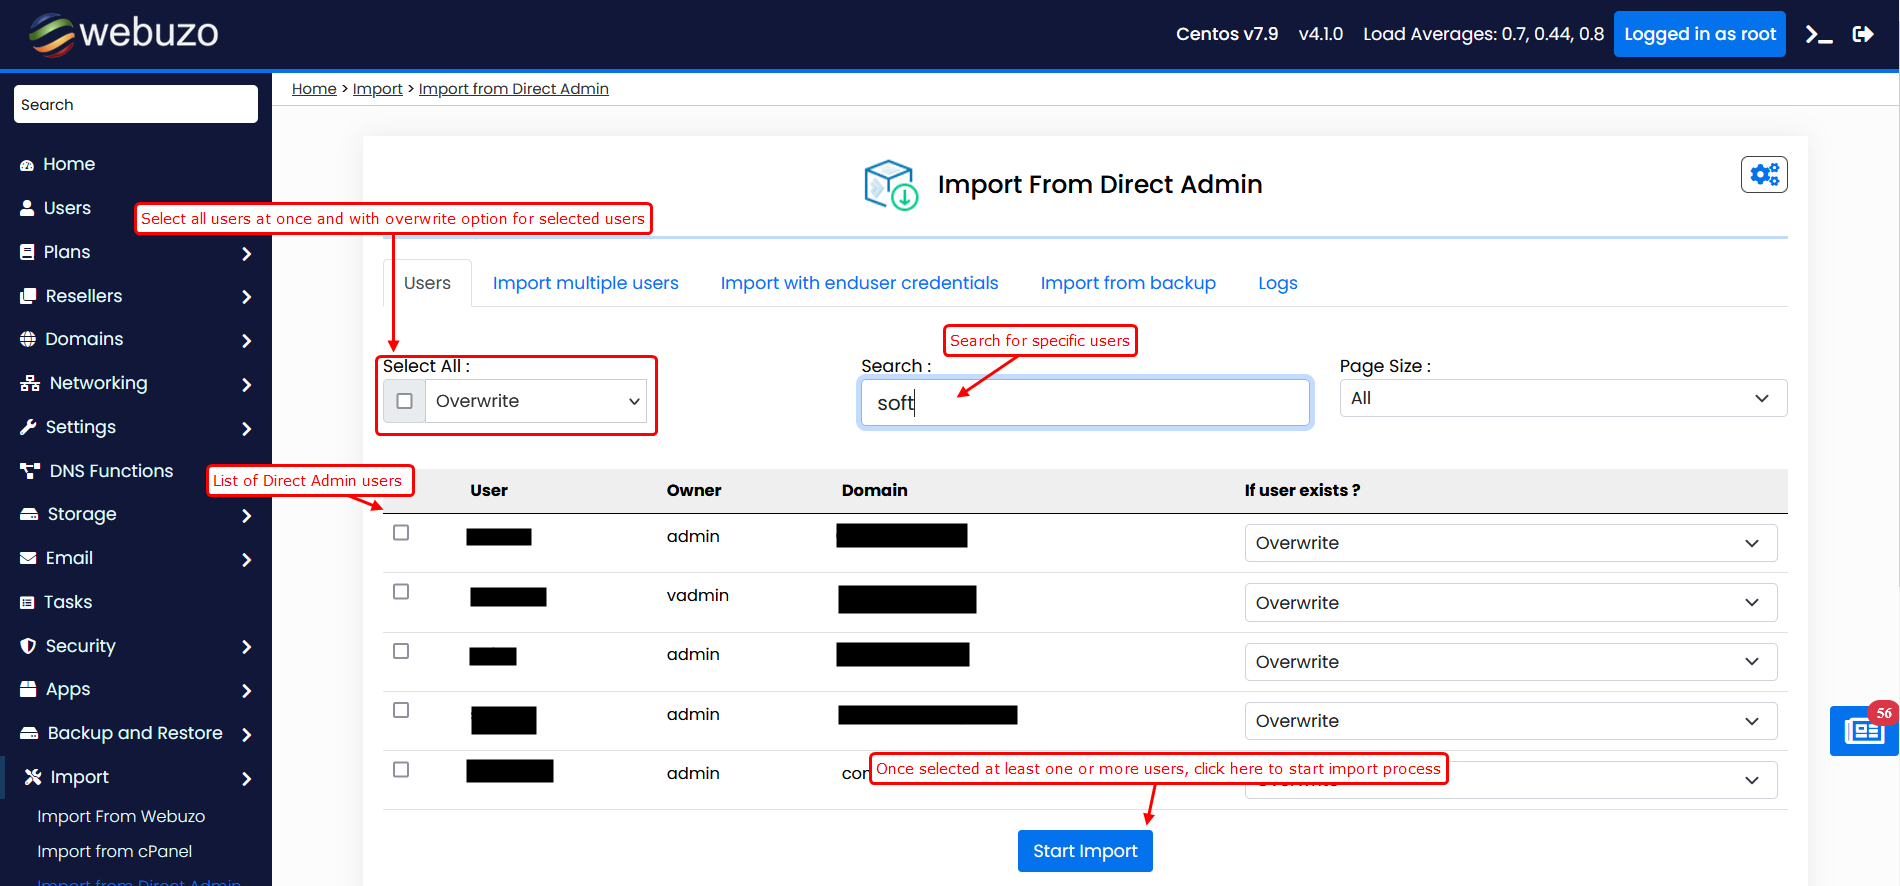Open Tasks from the sidebar

pyautogui.click(x=68, y=602)
